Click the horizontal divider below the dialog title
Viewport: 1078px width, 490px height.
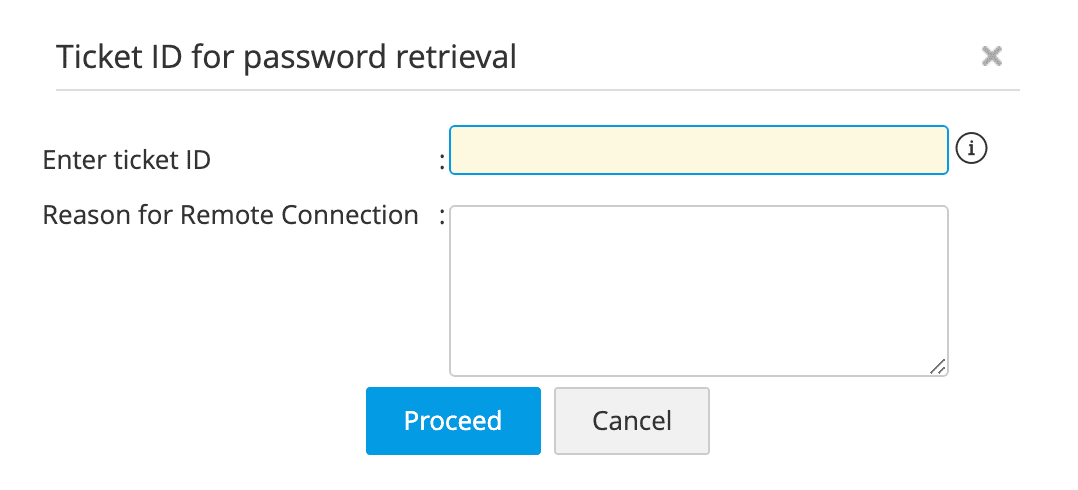coord(538,91)
